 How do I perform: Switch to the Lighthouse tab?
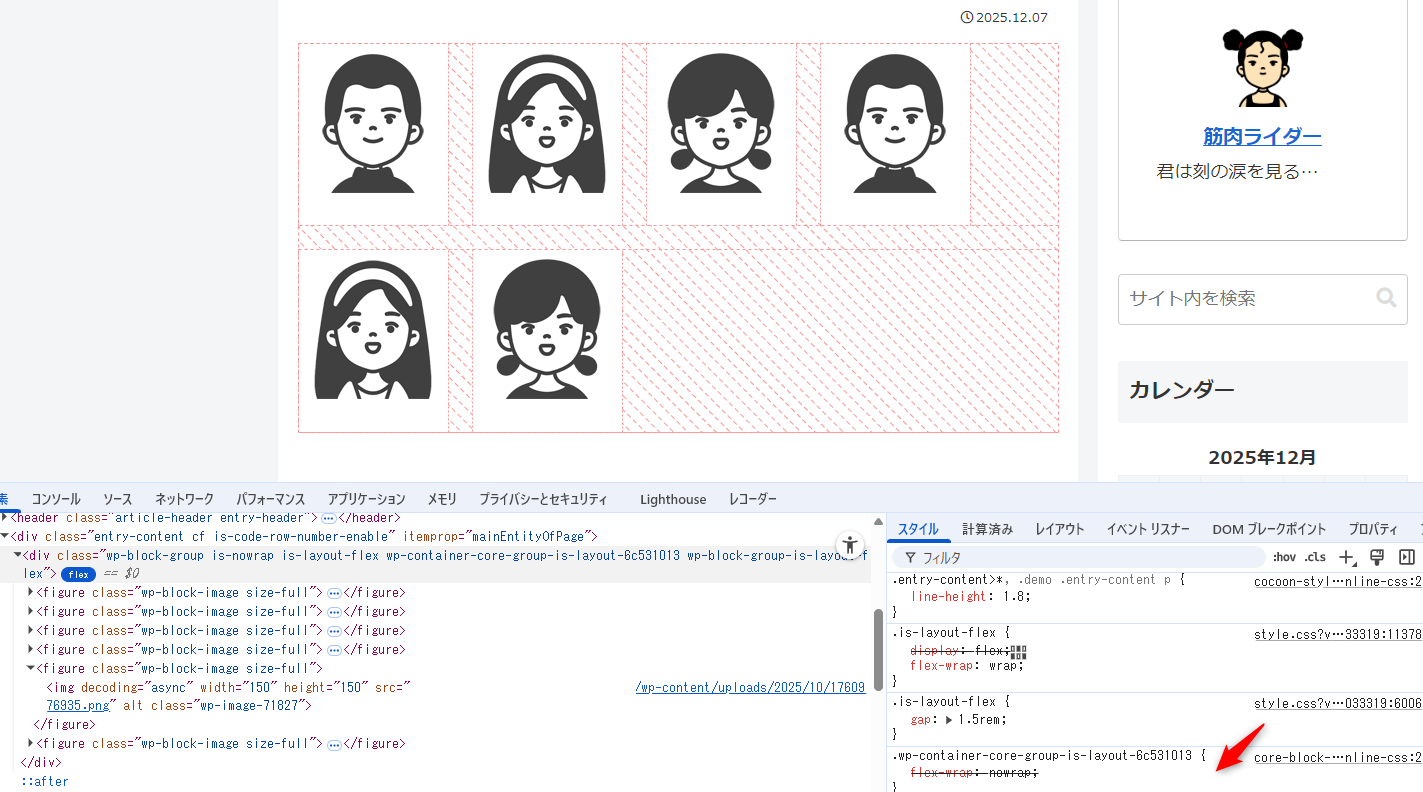tap(672, 499)
